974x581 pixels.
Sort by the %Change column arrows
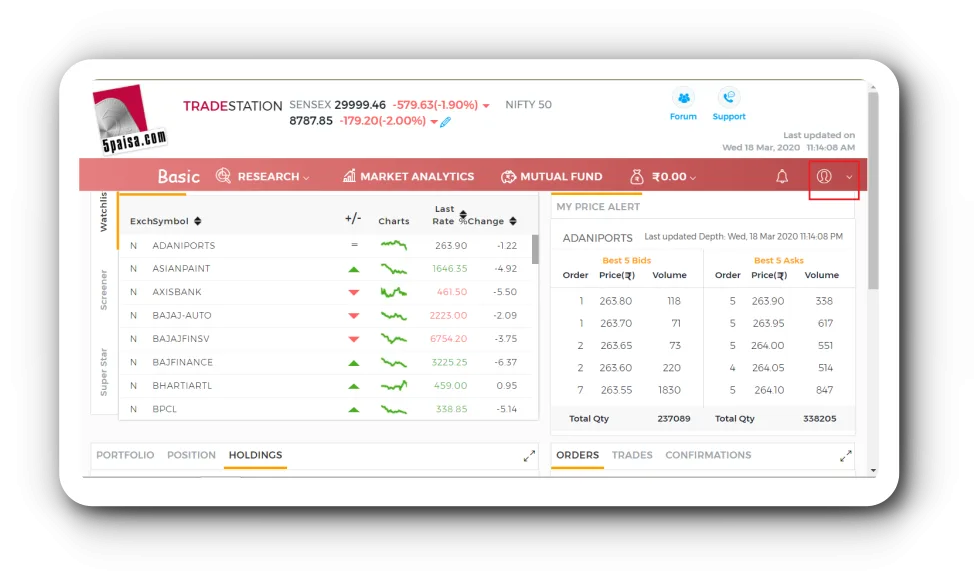click(513, 221)
